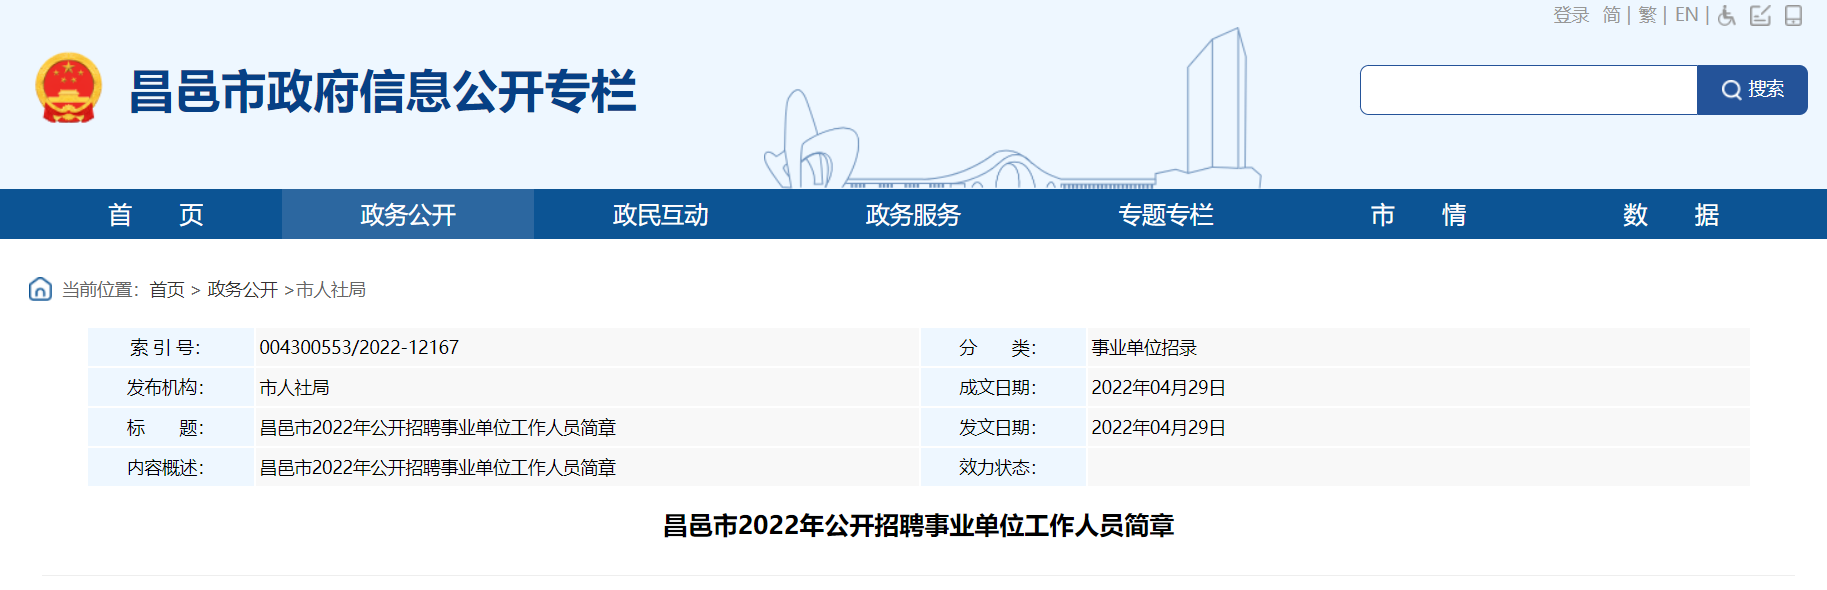This screenshot has width=1827, height=590.
Task: Select the 政务公开 navigation tab
Action: point(408,215)
